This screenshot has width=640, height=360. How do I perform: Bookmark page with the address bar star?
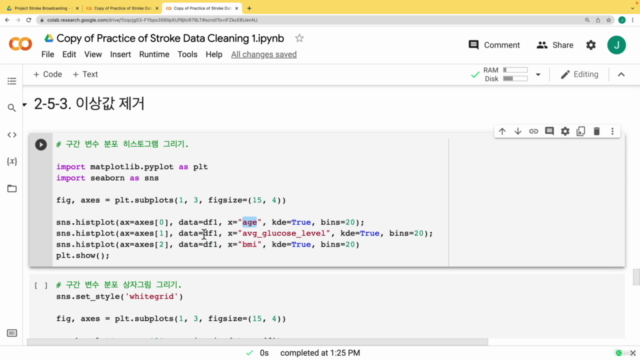pyautogui.click(x=609, y=20)
